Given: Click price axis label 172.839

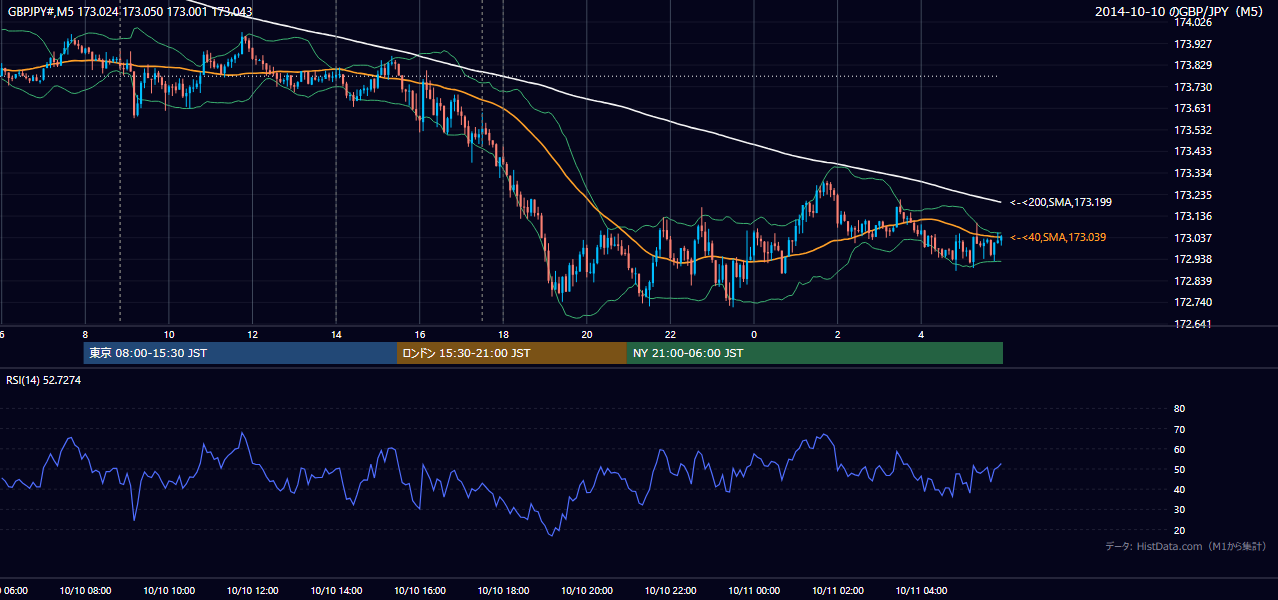Looking at the screenshot, I should tap(1193, 281).
